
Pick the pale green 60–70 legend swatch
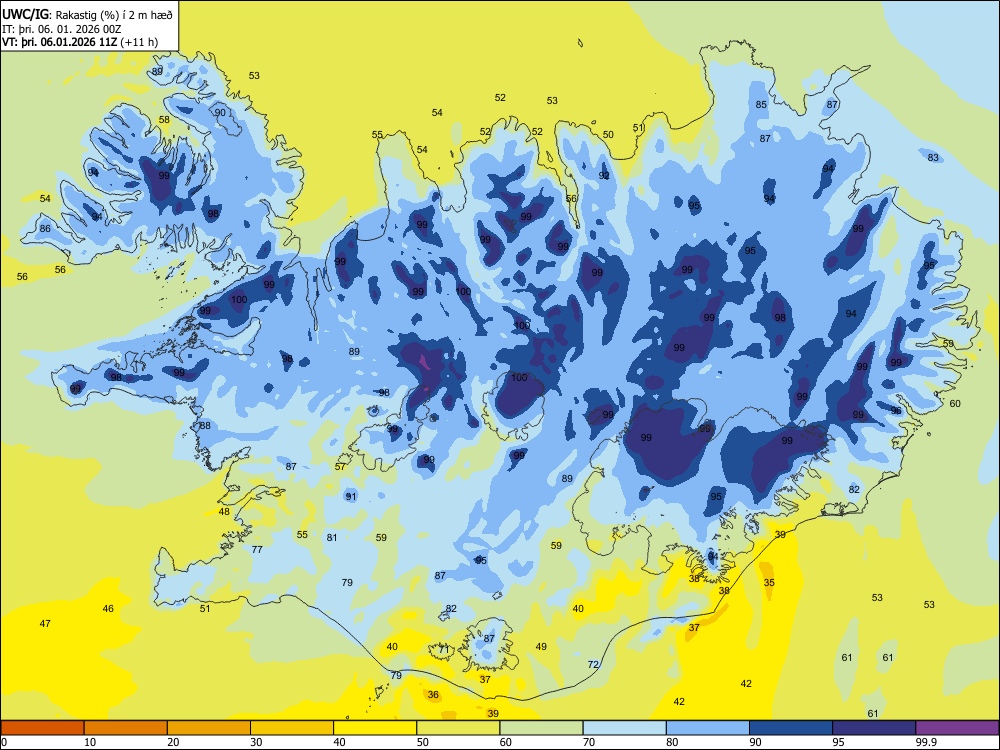[541, 728]
